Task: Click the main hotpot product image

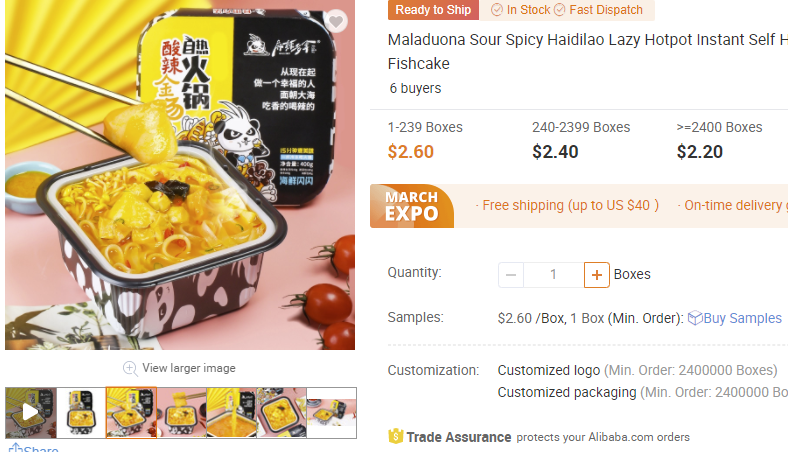Action: tap(180, 175)
